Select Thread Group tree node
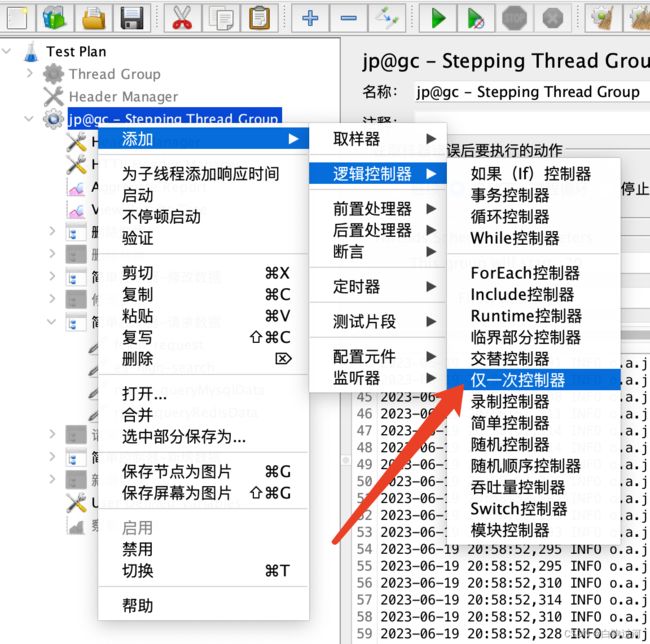The width and height of the screenshot is (650, 644). point(114,74)
